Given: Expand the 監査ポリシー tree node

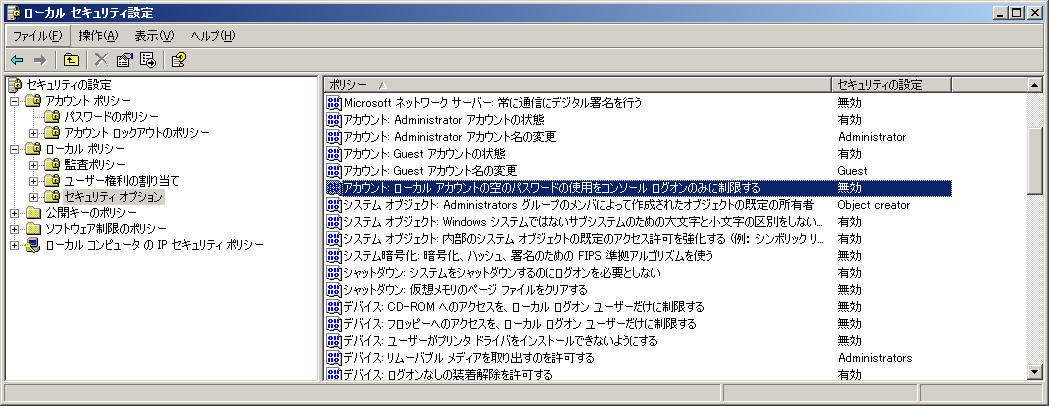Looking at the screenshot, I should [x=33, y=165].
